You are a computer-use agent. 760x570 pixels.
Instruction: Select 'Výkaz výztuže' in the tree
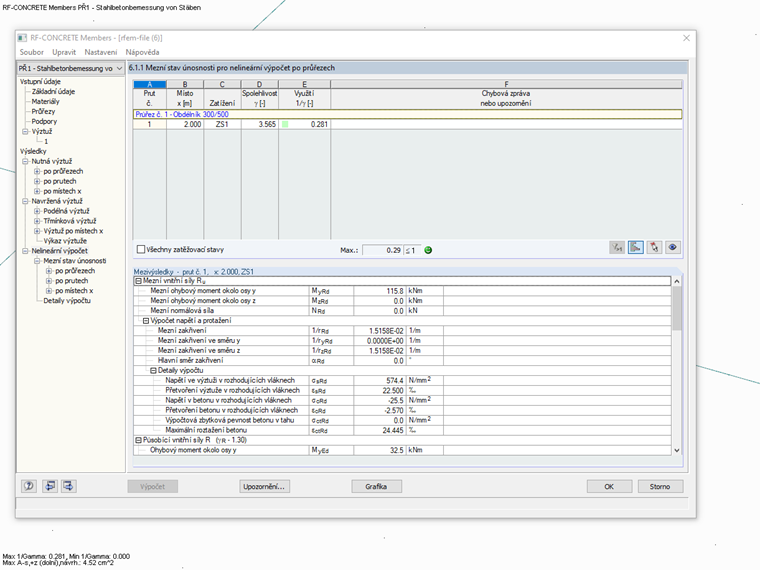click(x=65, y=241)
